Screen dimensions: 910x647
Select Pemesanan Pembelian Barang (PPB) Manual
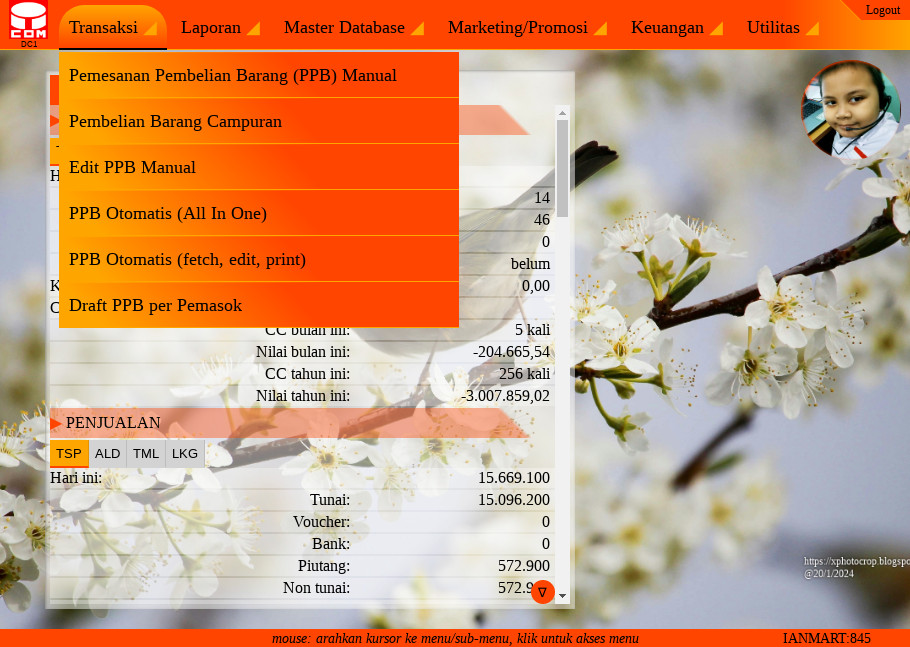(233, 75)
